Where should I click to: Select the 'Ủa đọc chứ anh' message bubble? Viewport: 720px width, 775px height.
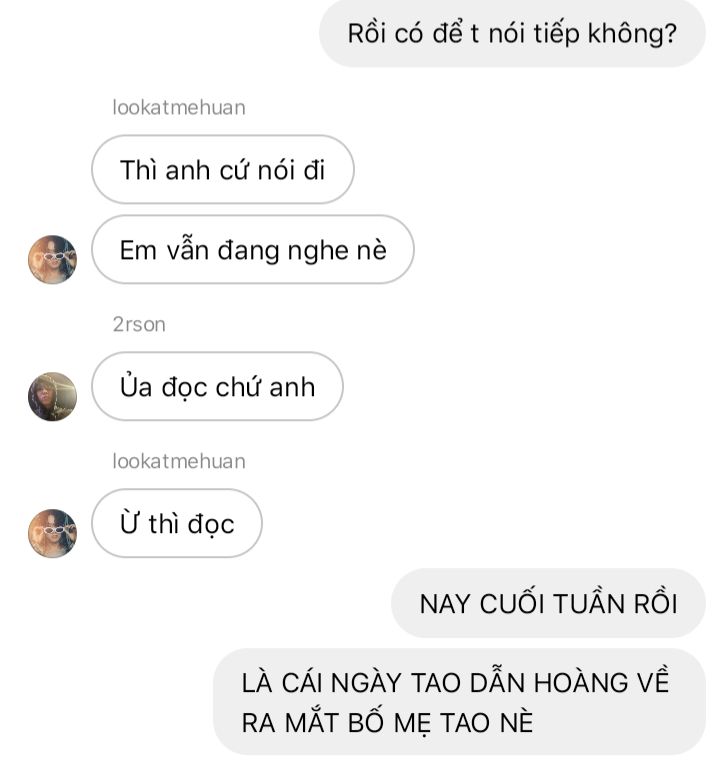217,387
